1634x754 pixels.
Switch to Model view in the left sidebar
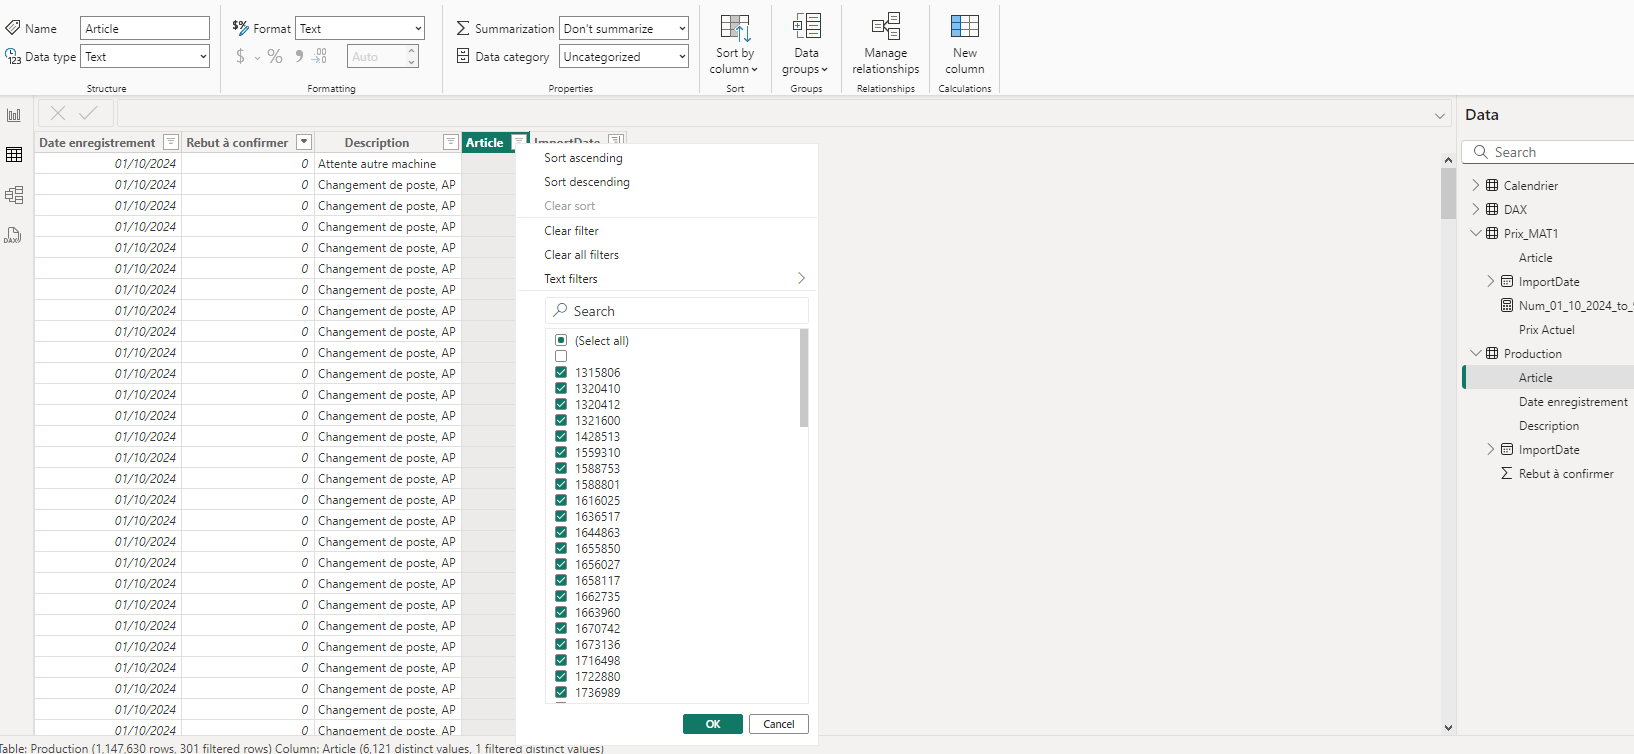point(14,195)
